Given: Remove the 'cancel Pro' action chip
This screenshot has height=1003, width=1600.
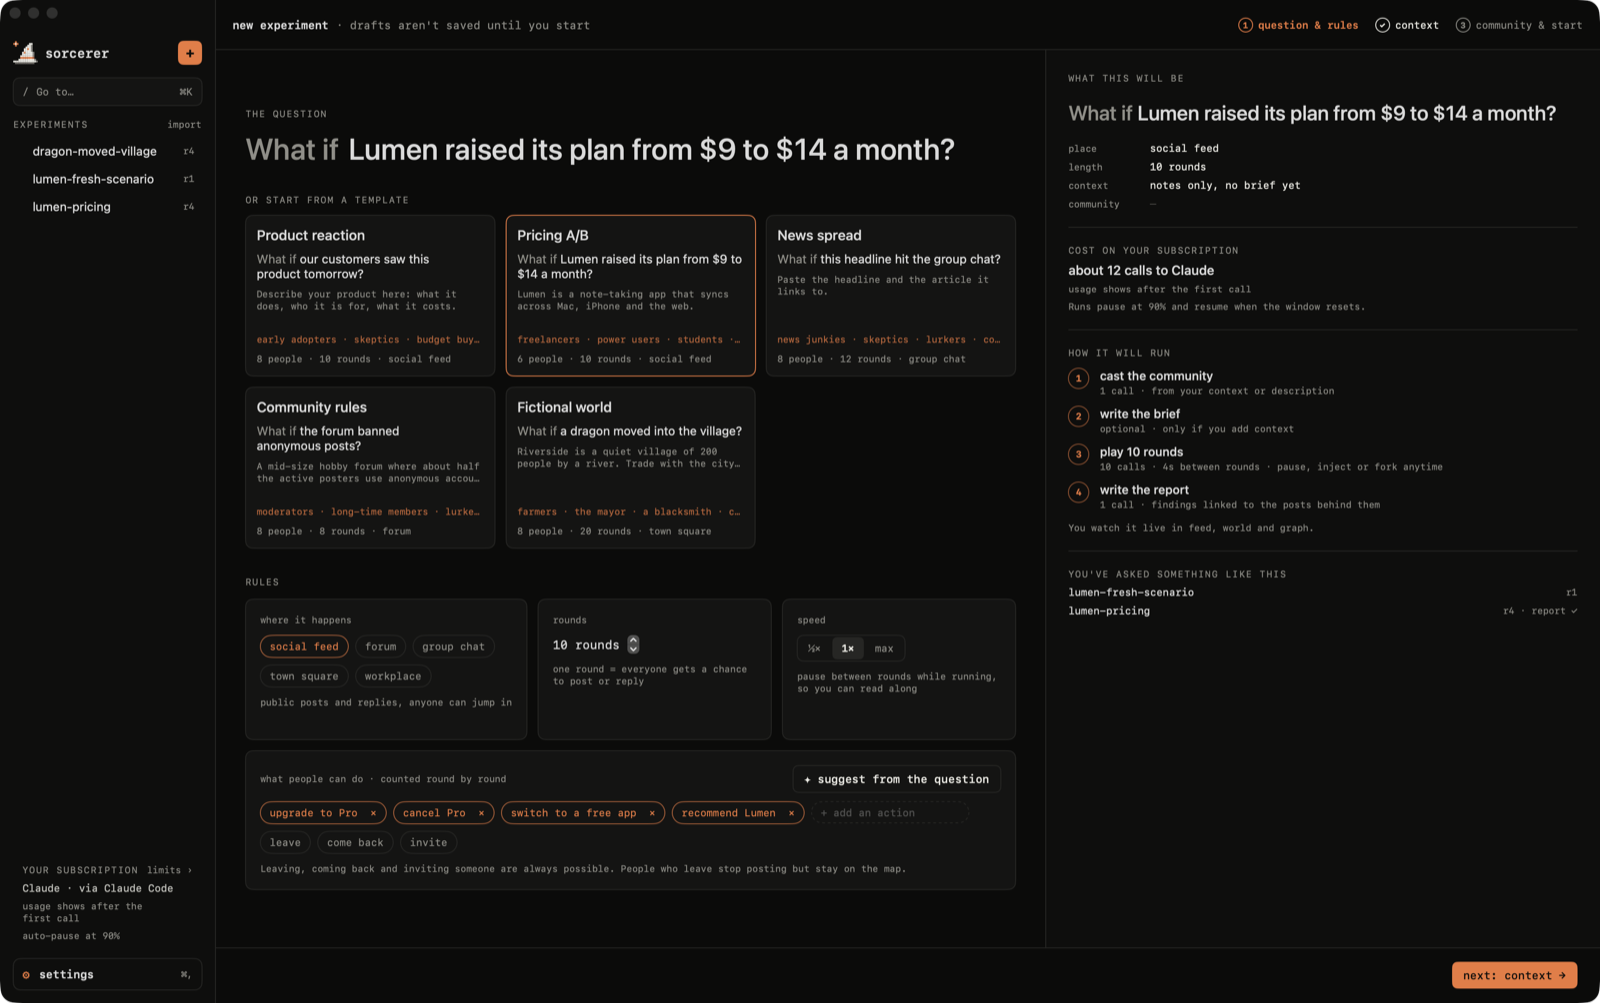Looking at the screenshot, I should (481, 813).
